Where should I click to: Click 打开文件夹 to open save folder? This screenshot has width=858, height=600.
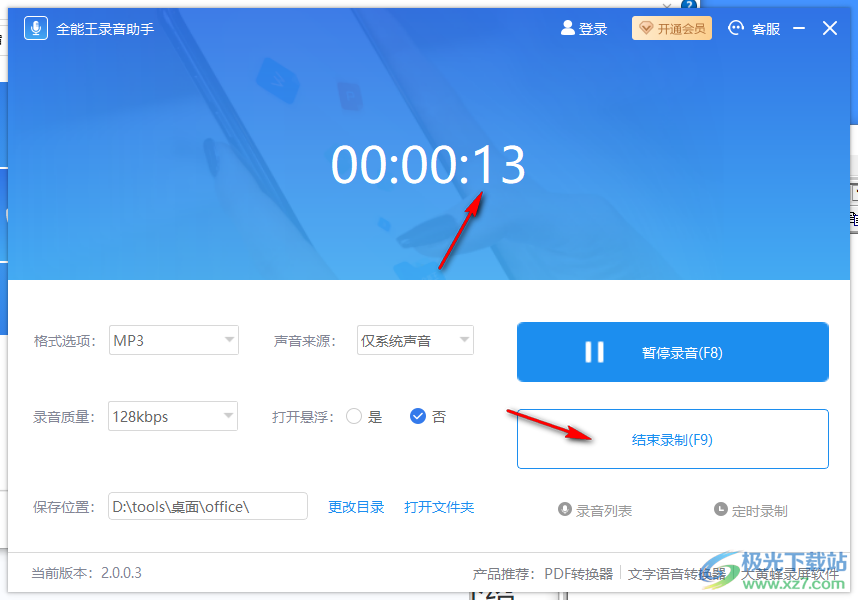(439, 506)
